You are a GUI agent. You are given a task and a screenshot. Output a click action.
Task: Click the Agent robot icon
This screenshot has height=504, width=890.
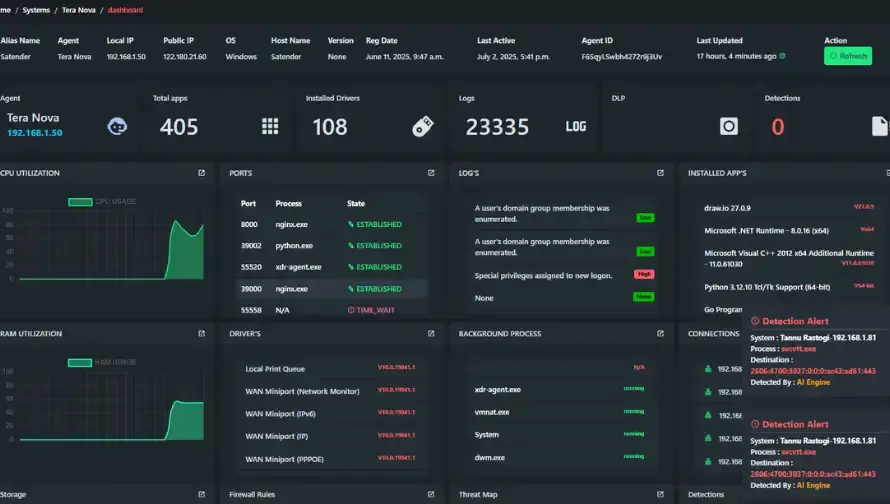118,126
